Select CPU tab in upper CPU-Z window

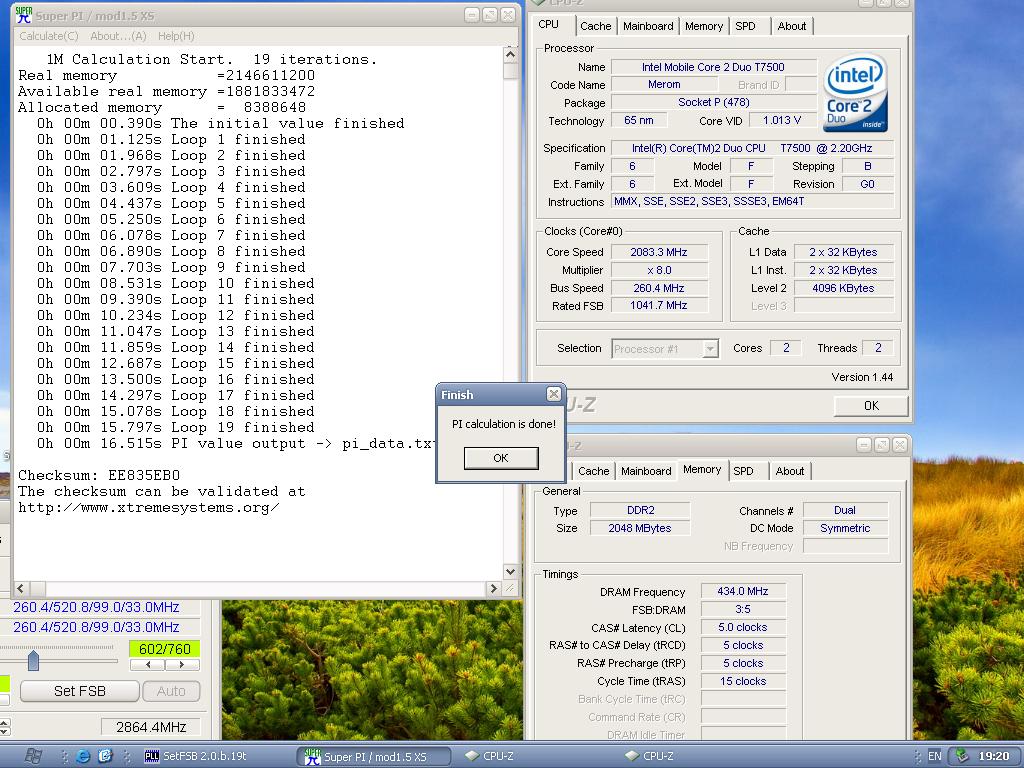pyautogui.click(x=549, y=24)
